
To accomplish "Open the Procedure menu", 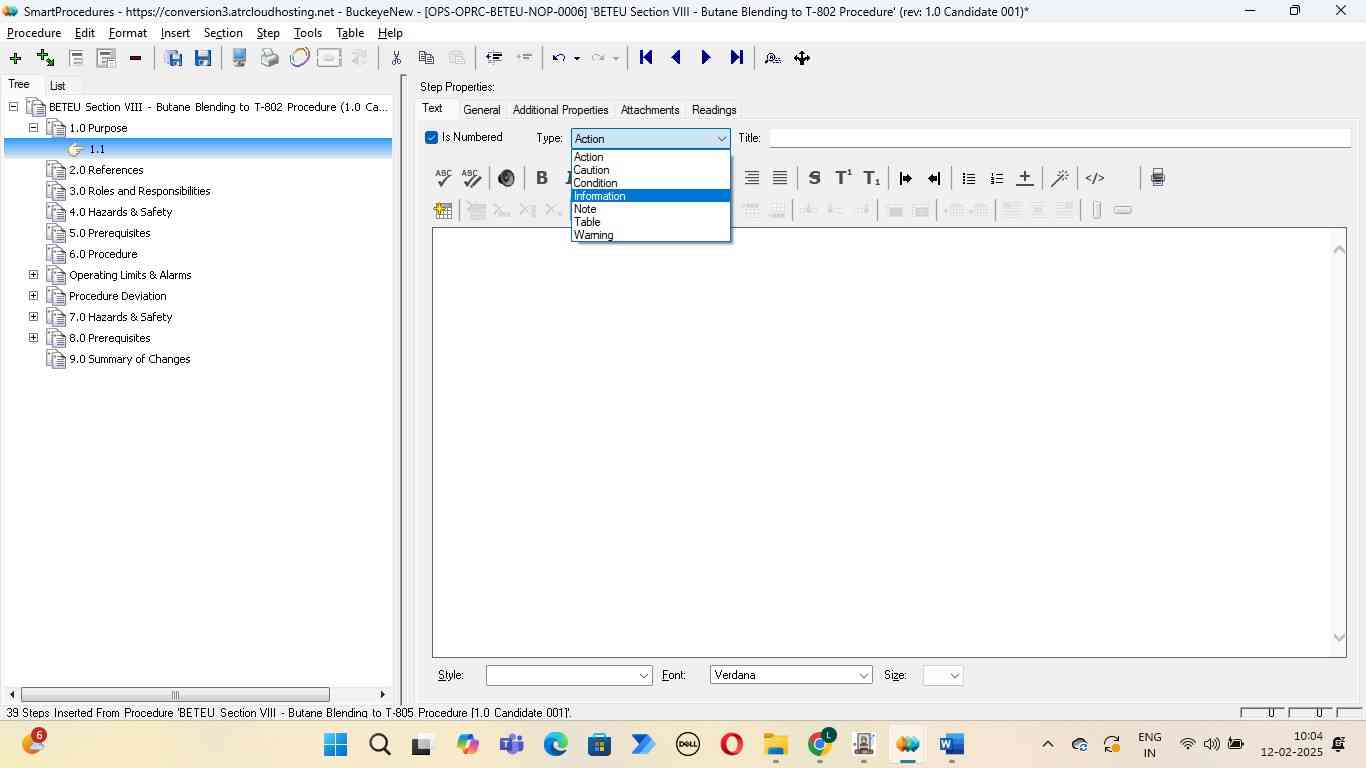I will point(34,33).
